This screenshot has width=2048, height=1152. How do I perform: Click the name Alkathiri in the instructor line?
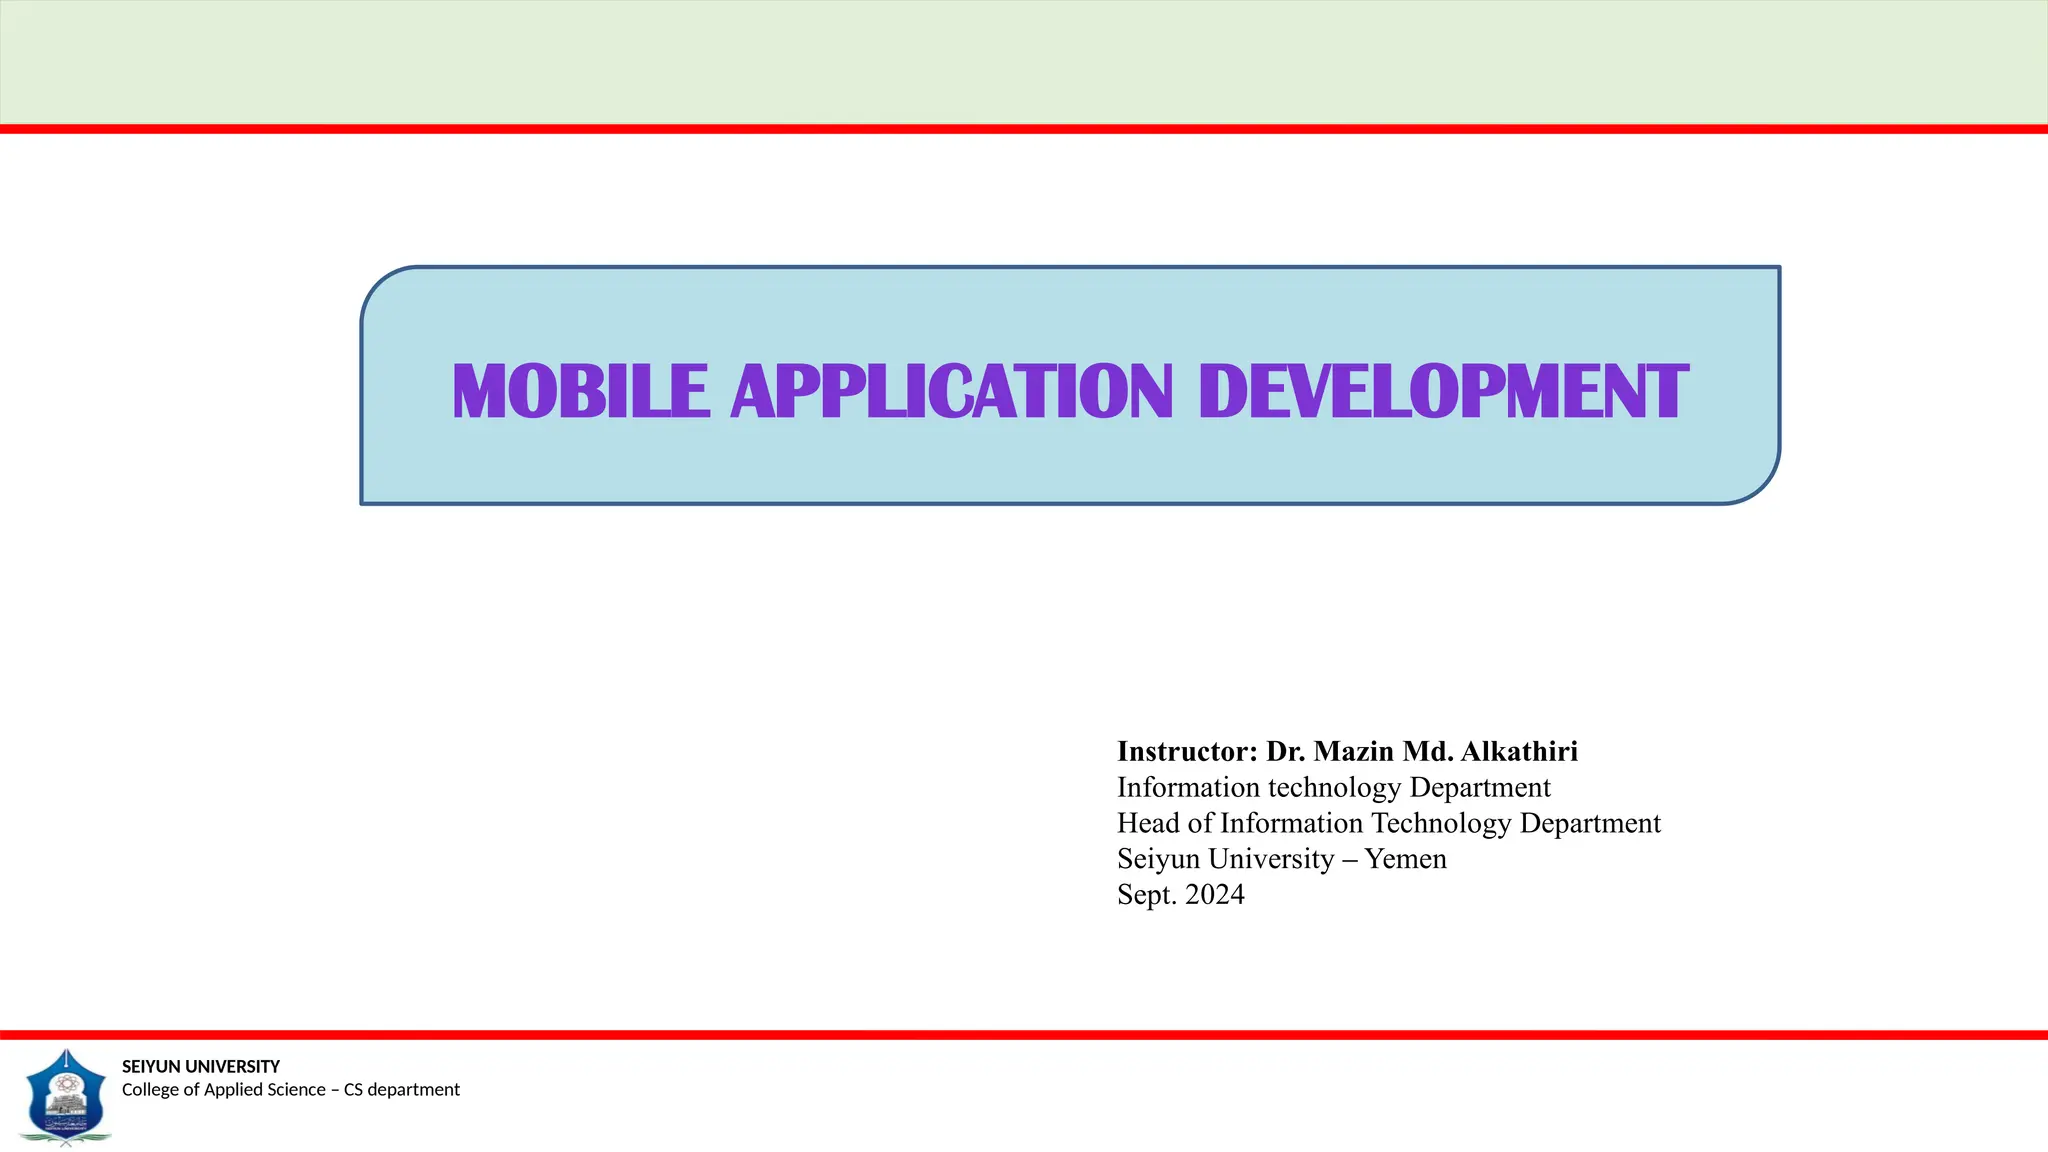(1519, 751)
